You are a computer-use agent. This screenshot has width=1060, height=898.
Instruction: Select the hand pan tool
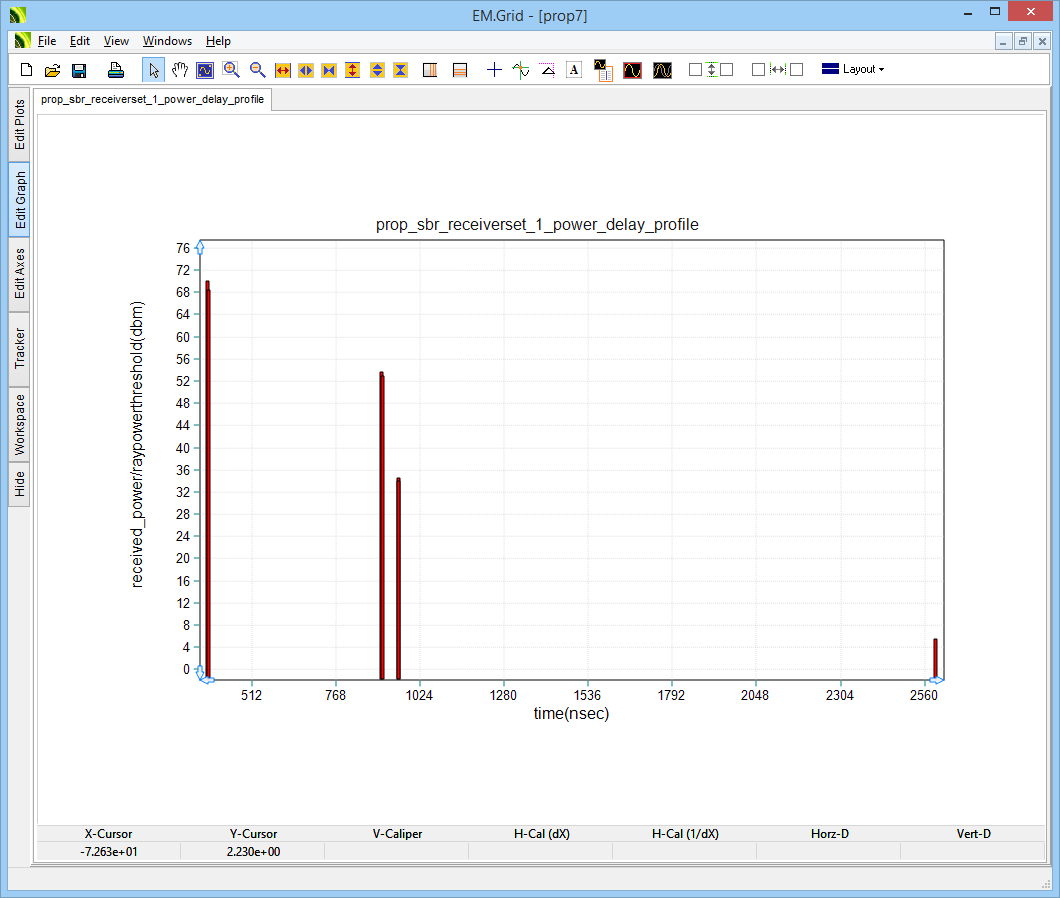click(x=180, y=70)
